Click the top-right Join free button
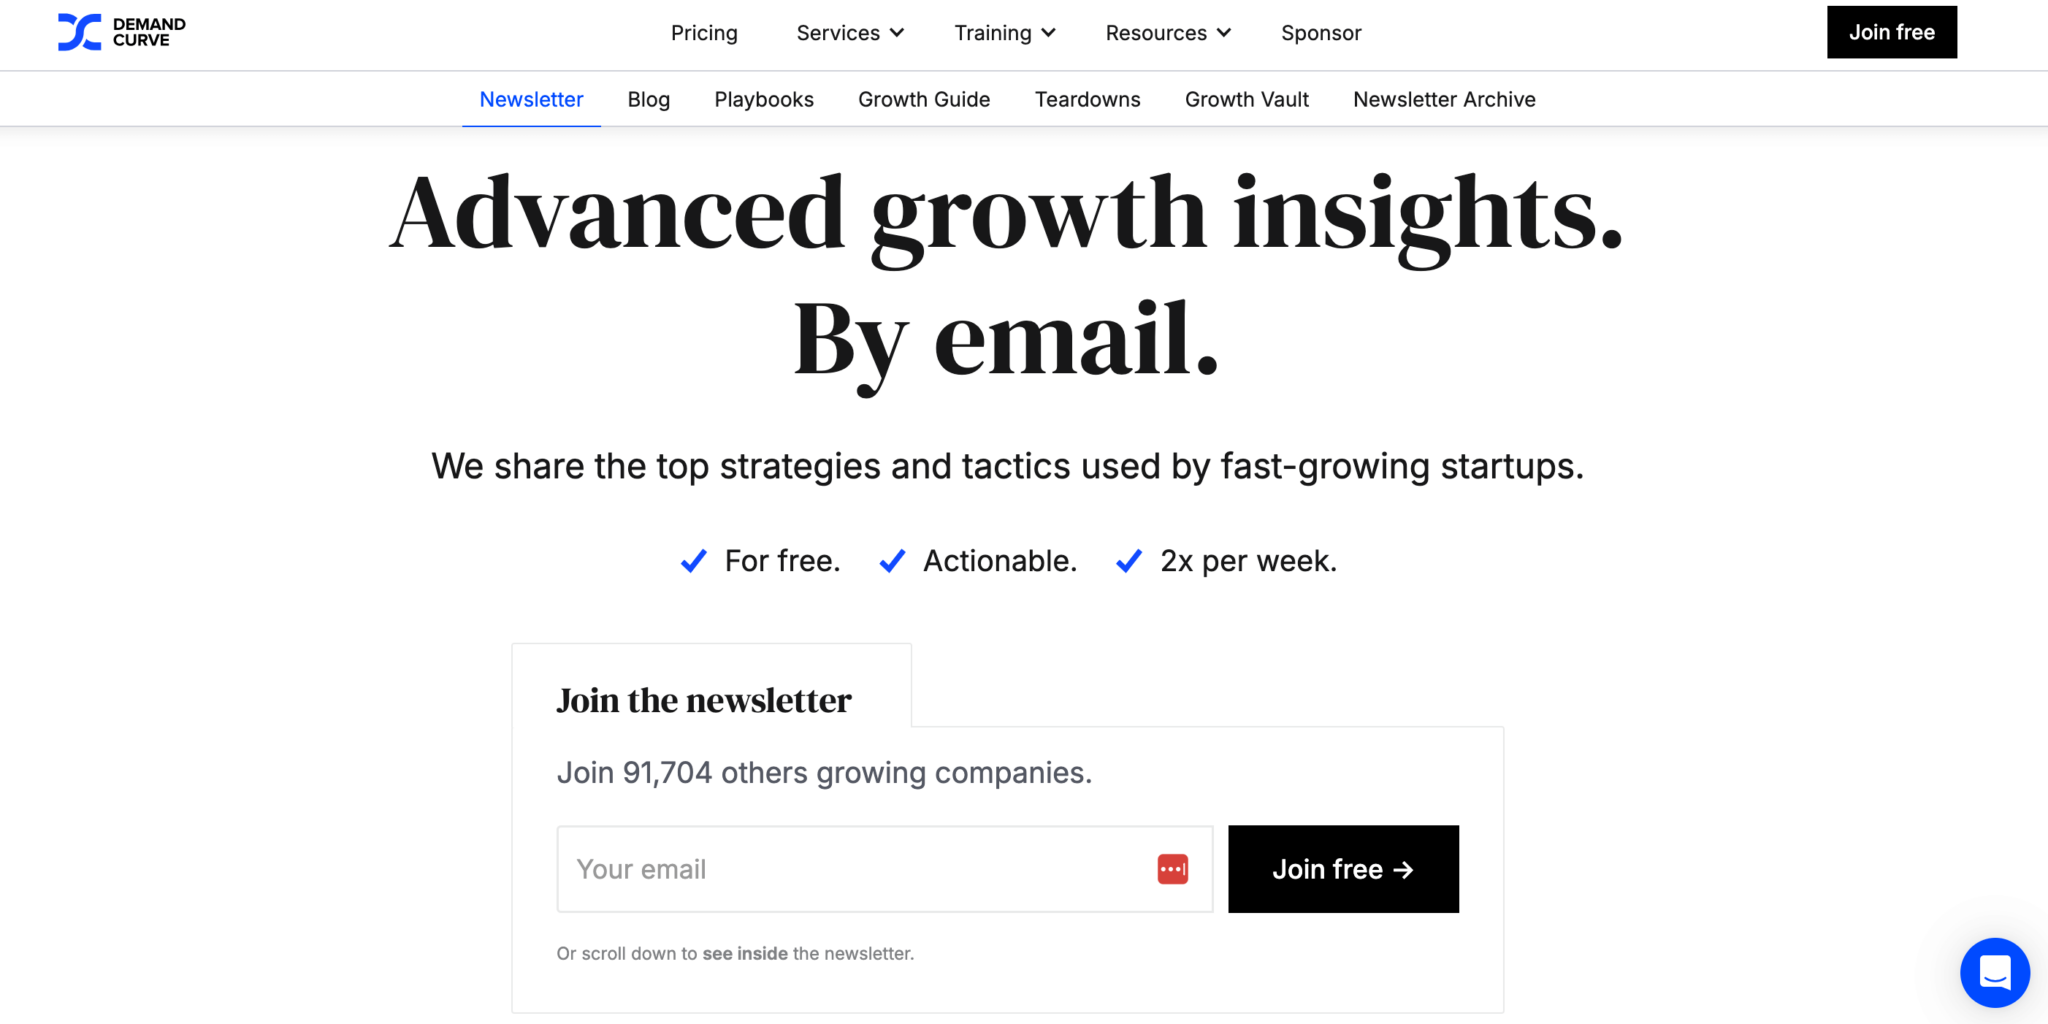This screenshot has height=1024, width=2048. [1891, 31]
